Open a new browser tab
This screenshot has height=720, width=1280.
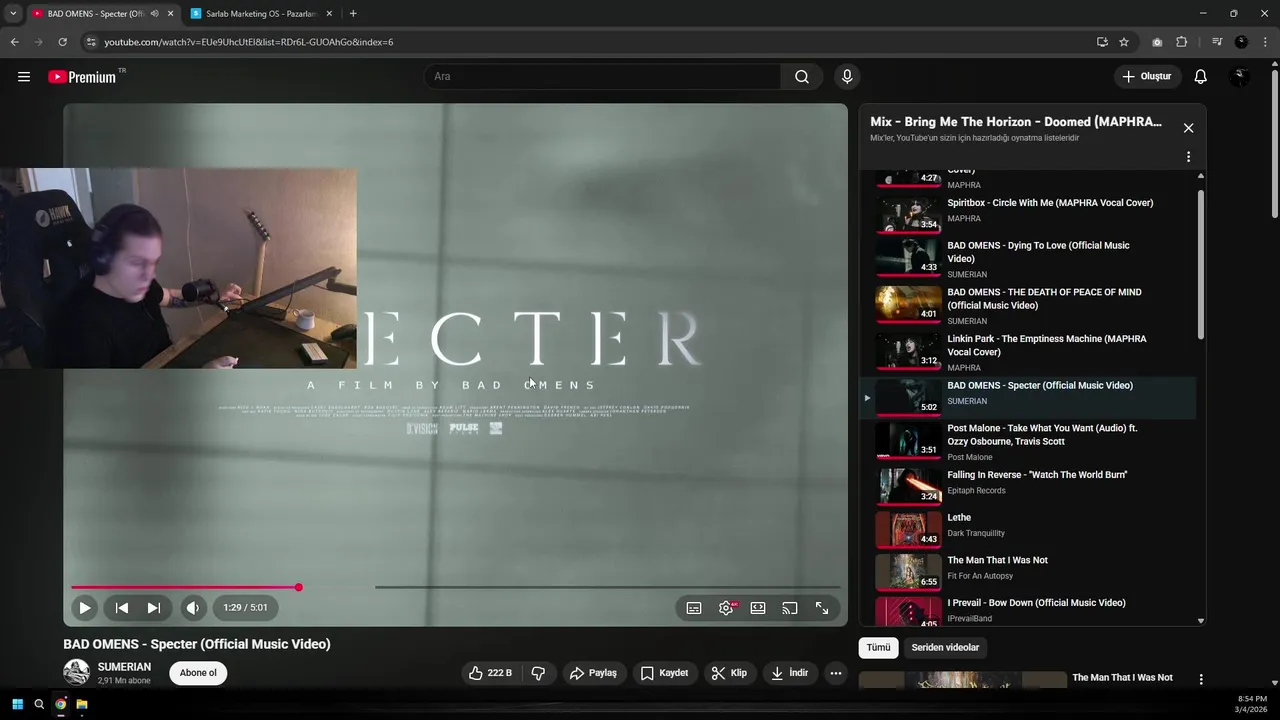tap(353, 14)
